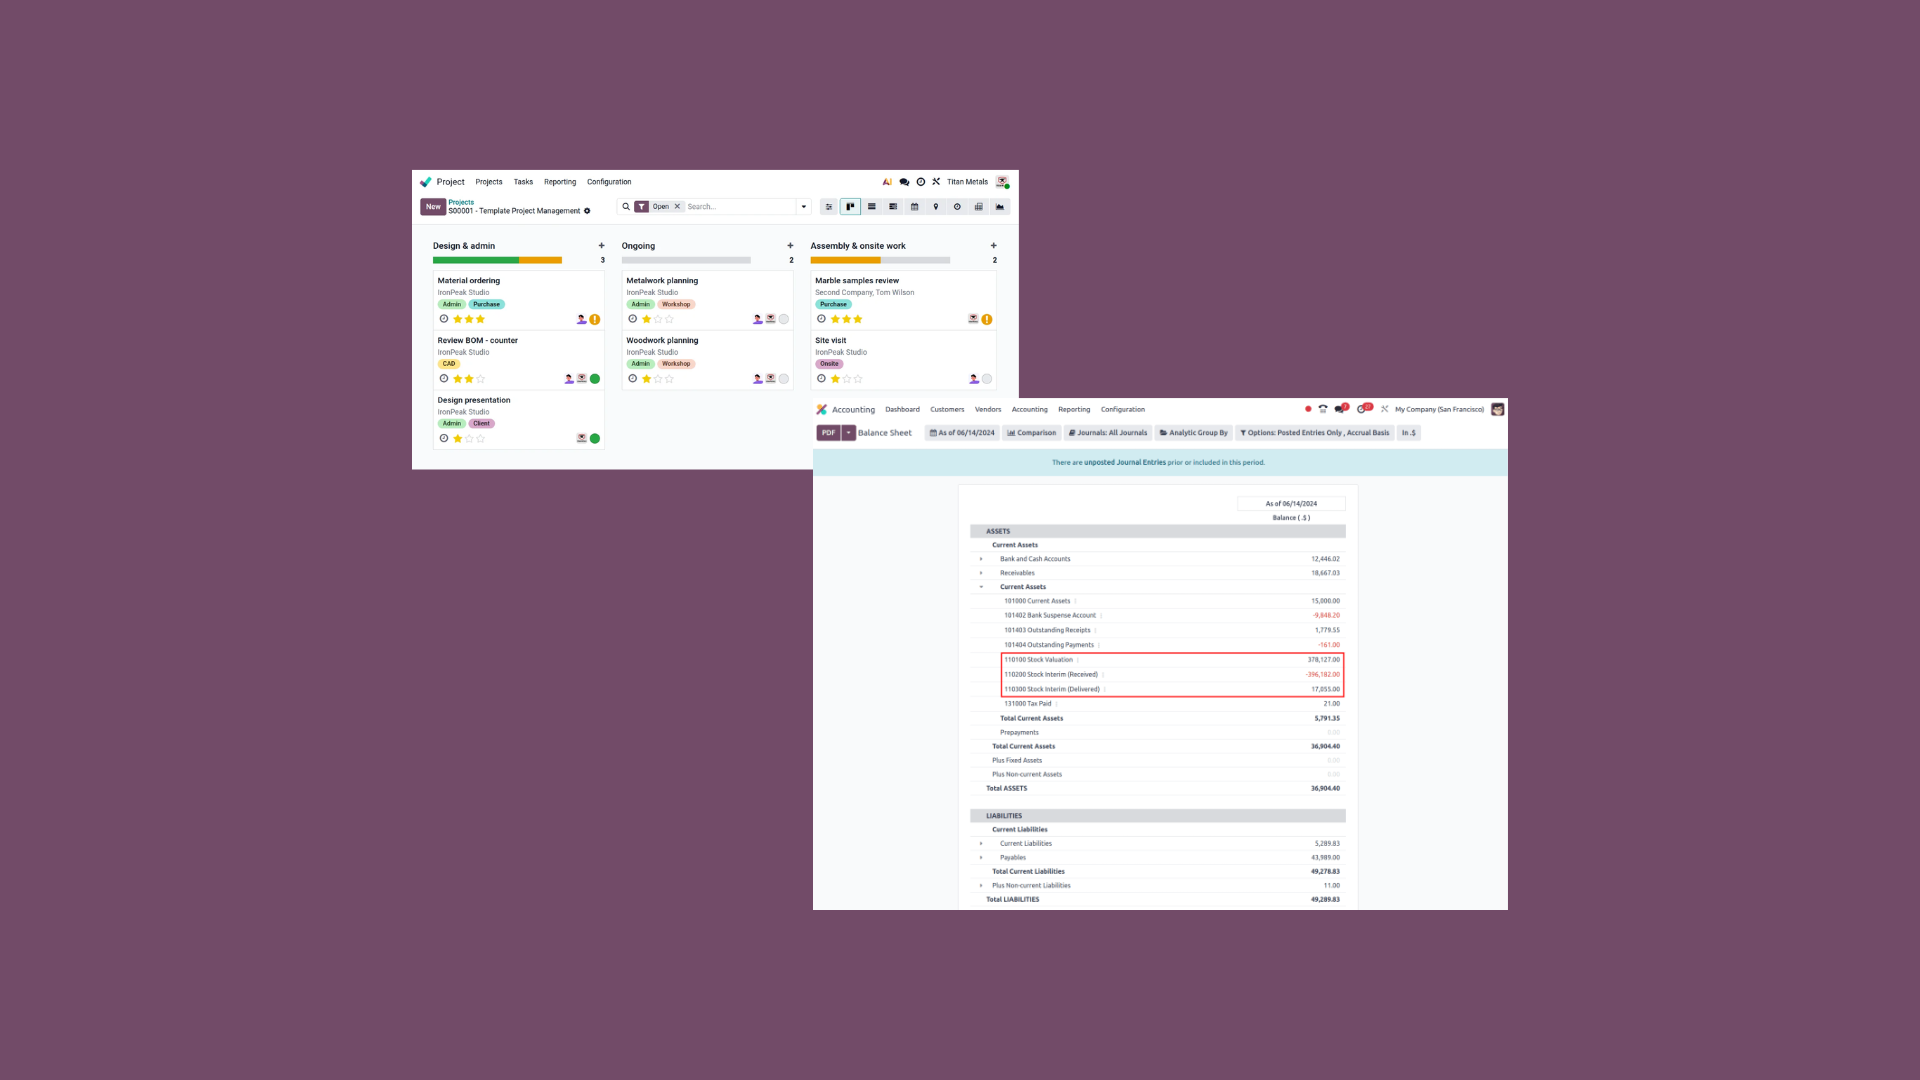Follow the unposted Journal Entries link
Viewport: 1920px width, 1080px height.
coord(1125,463)
